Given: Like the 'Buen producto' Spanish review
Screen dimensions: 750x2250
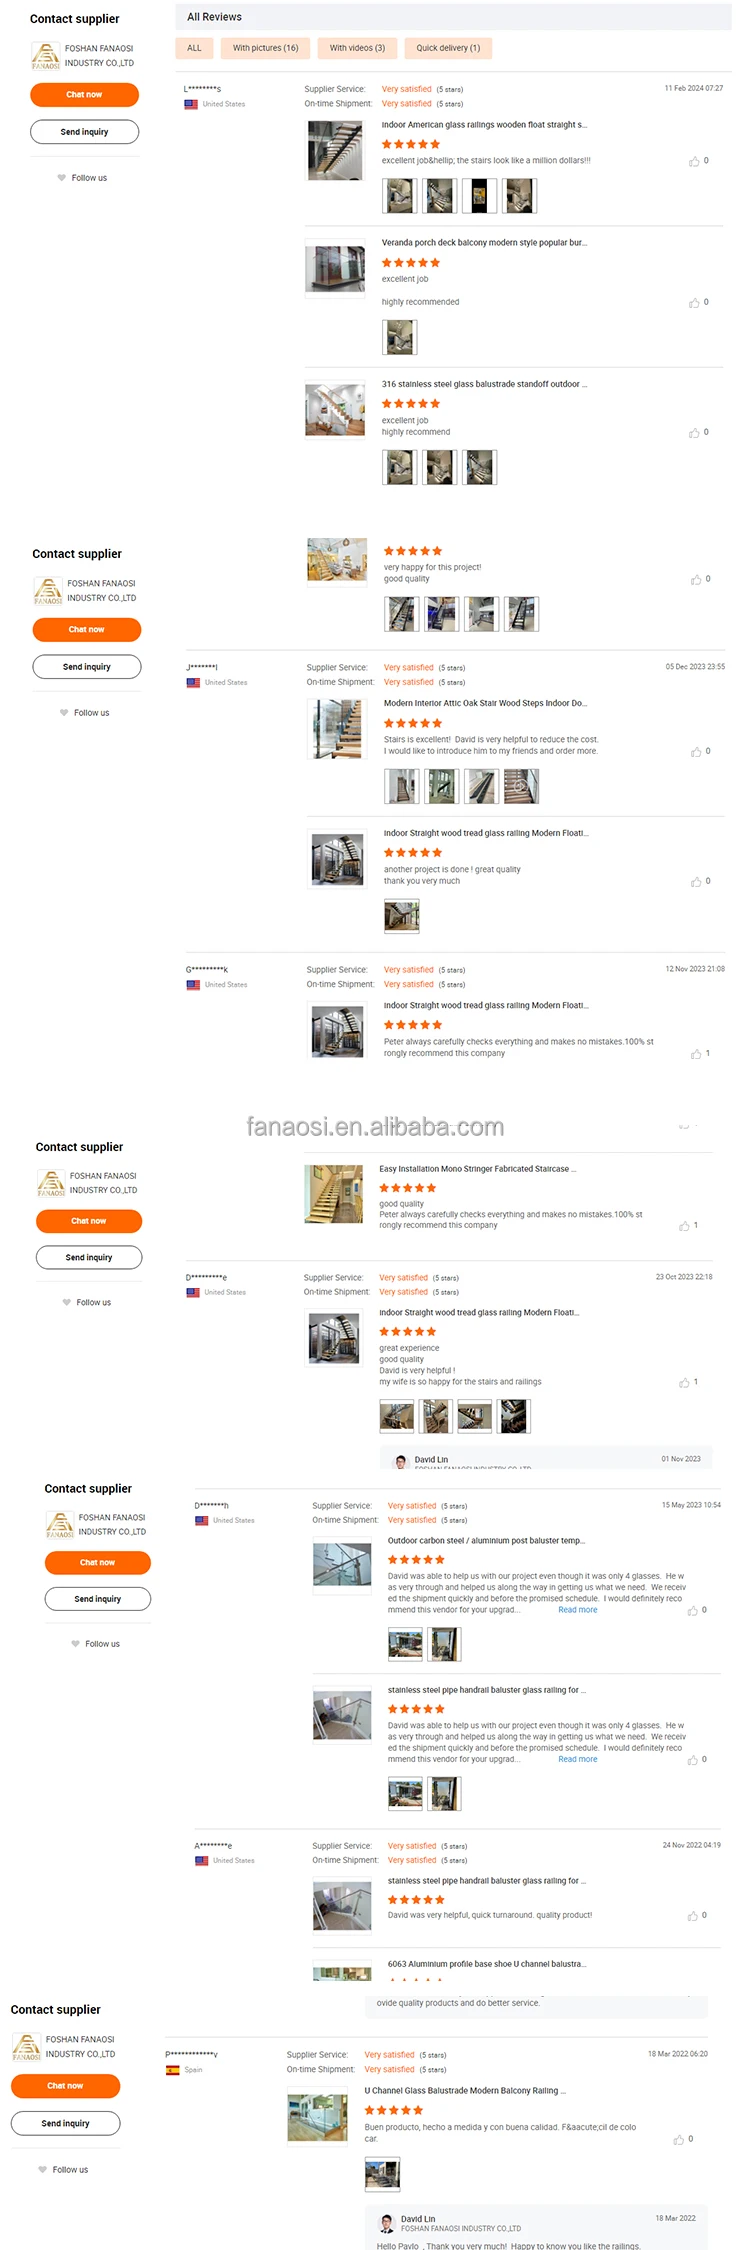Looking at the screenshot, I should click(679, 2140).
